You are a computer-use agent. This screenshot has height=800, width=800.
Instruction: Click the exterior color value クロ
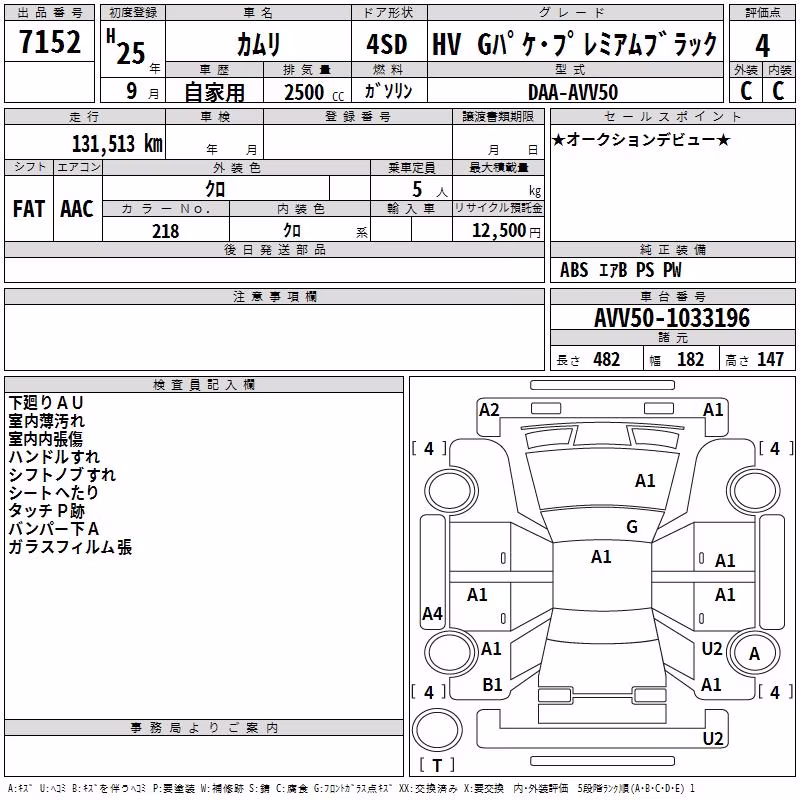215,189
